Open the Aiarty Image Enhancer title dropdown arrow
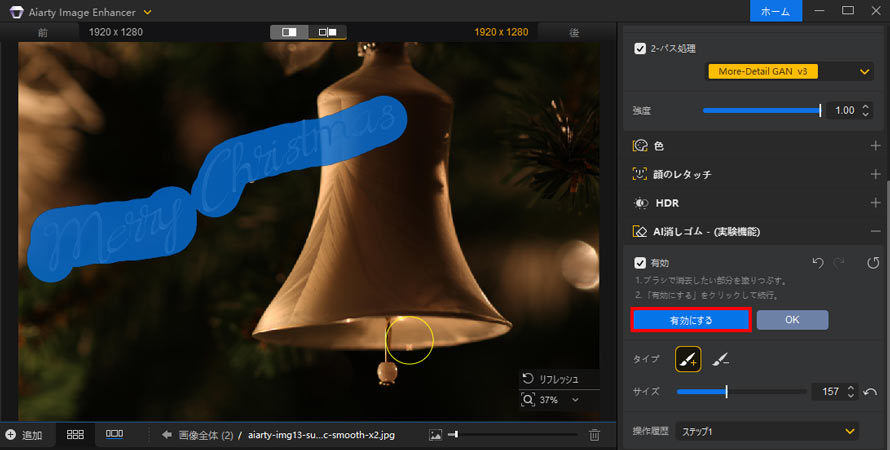The width and height of the screenshot is (890, 450). pos(148,12)
